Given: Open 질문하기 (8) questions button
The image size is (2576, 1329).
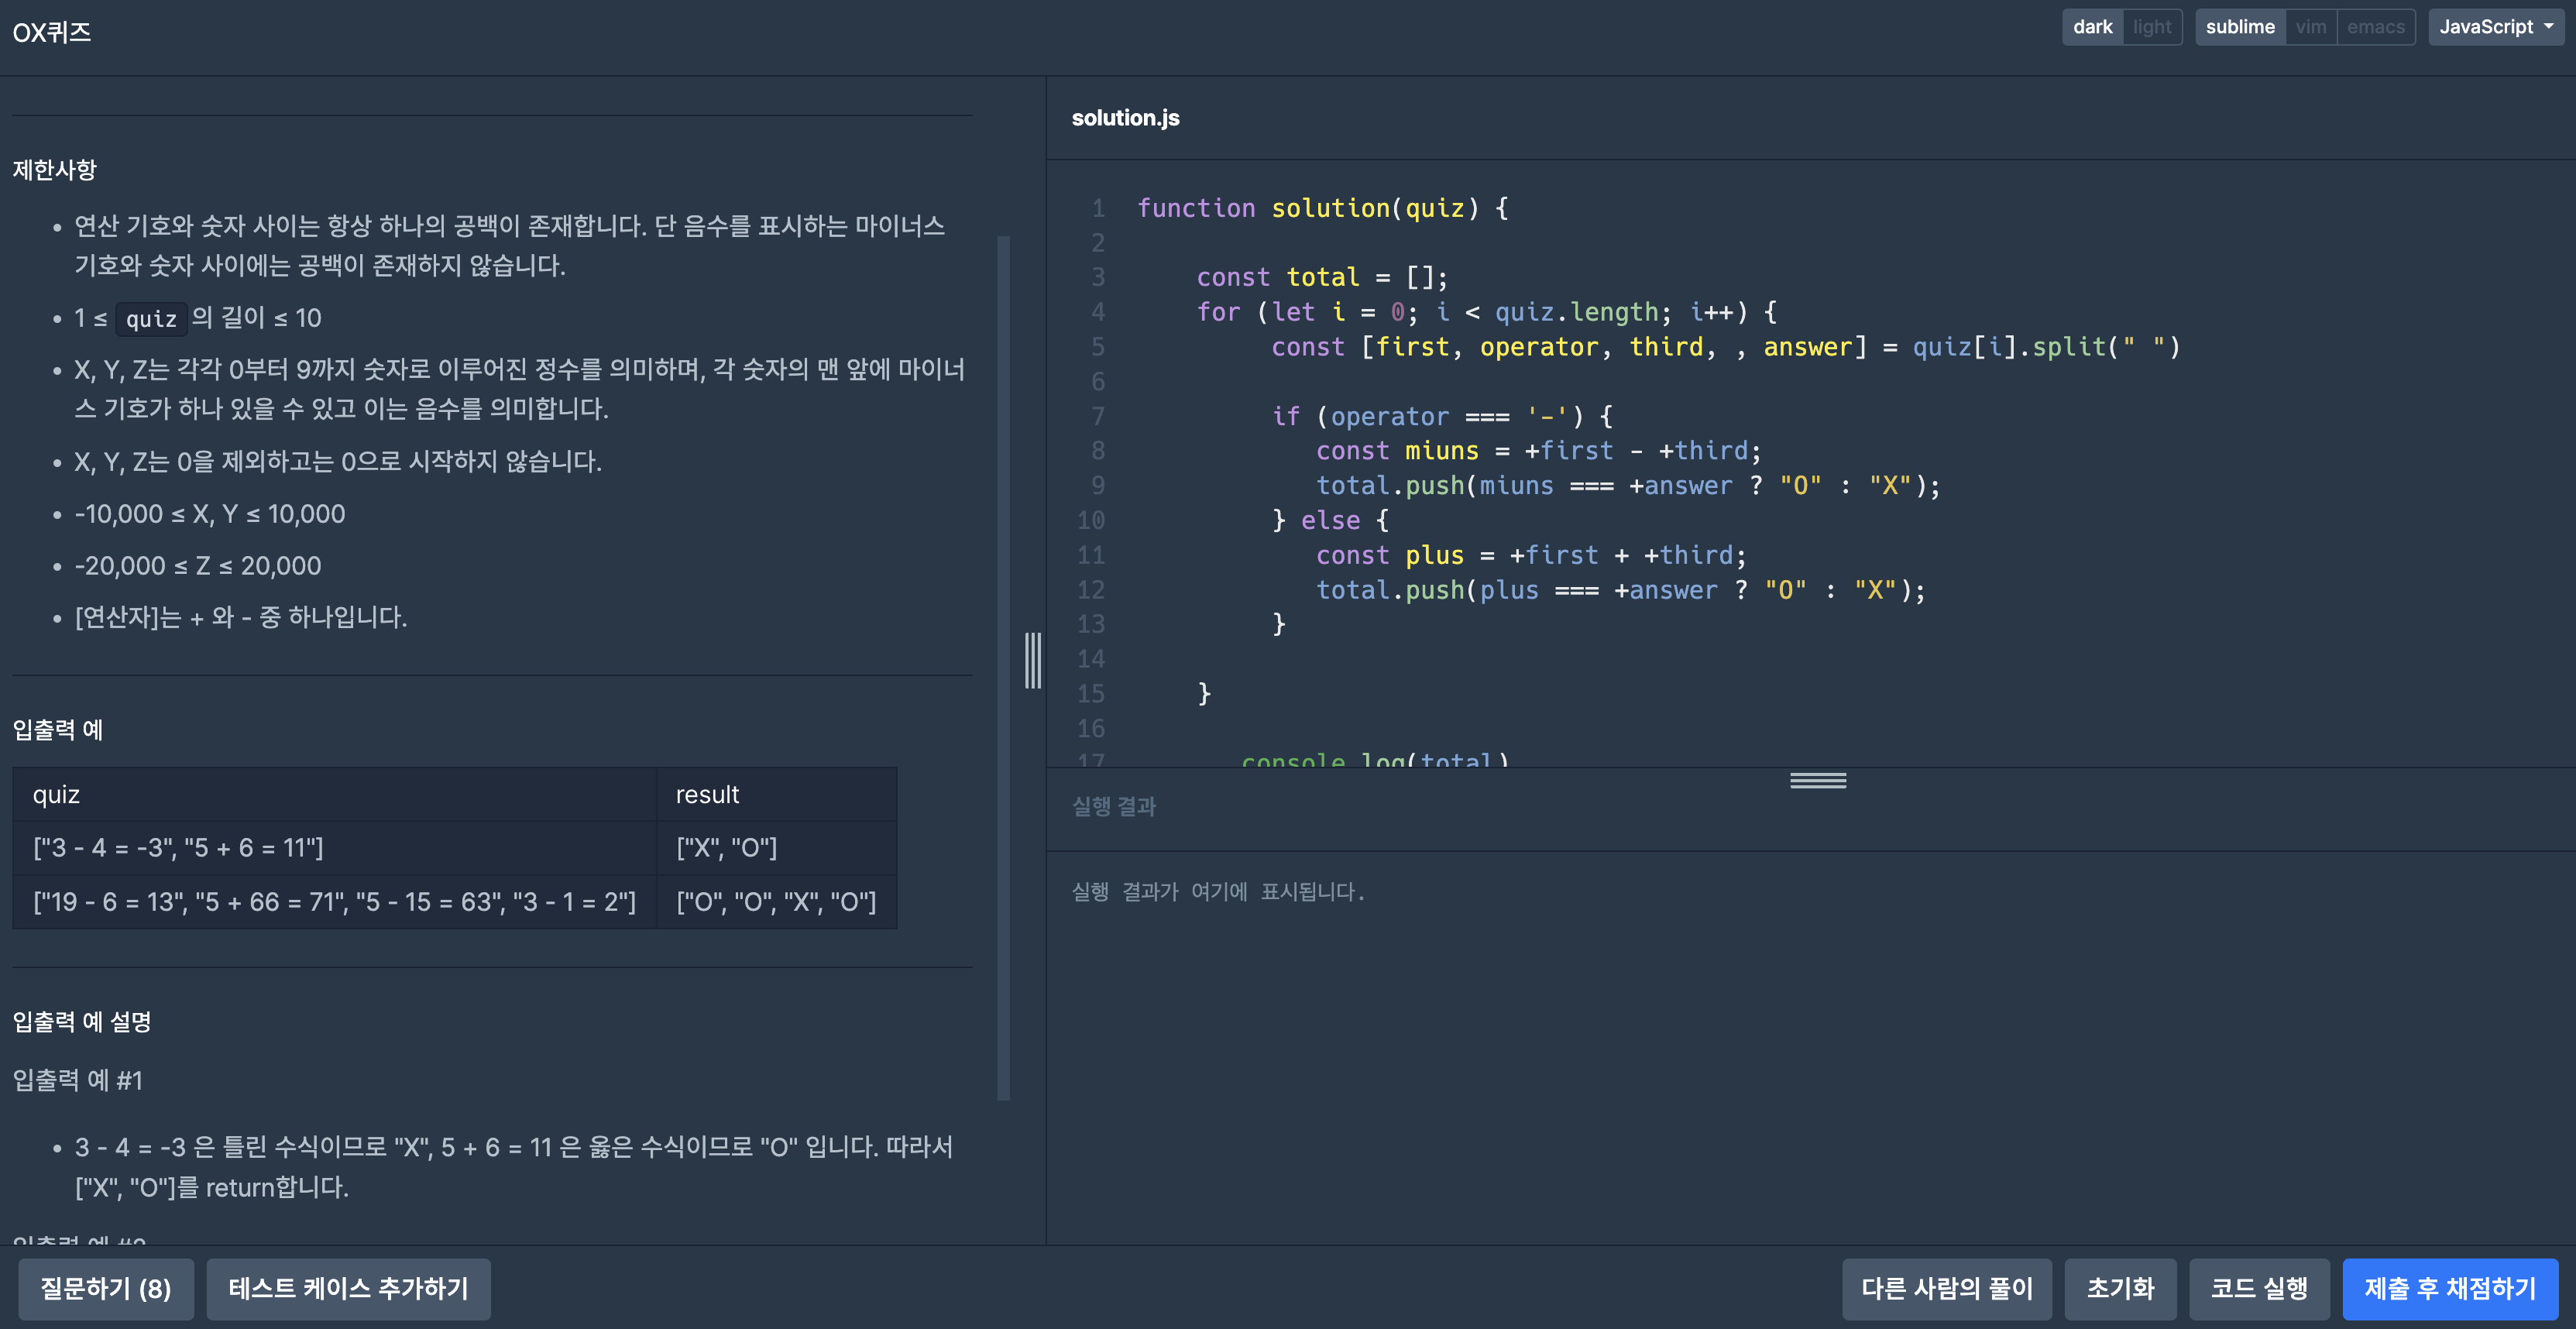Looking at the screenshot, I should click(105, 1288).
